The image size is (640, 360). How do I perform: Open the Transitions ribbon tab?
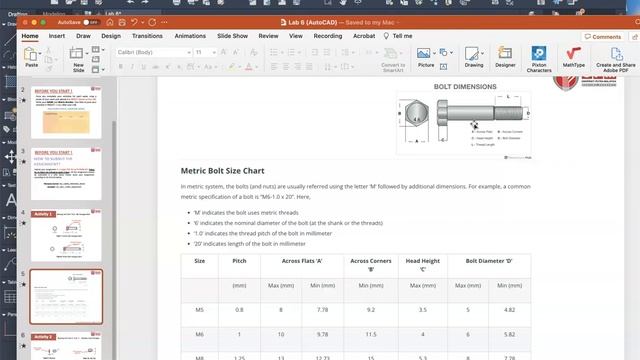pyautogui.click(x=147, y=36)
